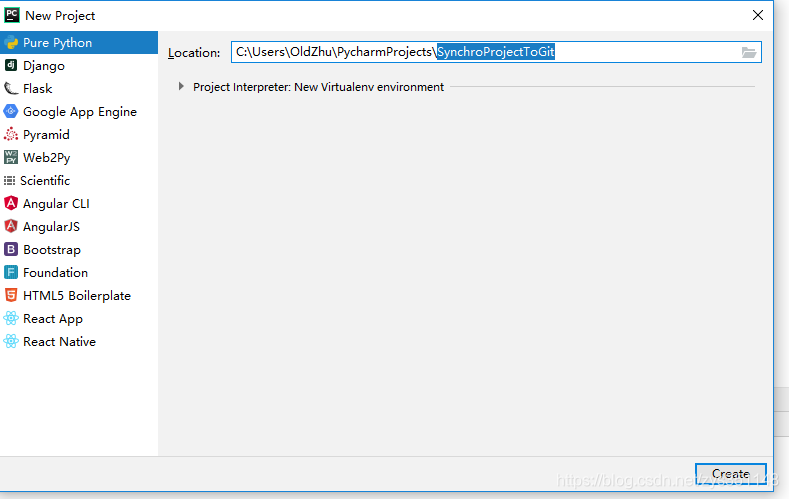789x499 pixels.
Task: Select the Pure Python project icon
Action: point(11,43)
